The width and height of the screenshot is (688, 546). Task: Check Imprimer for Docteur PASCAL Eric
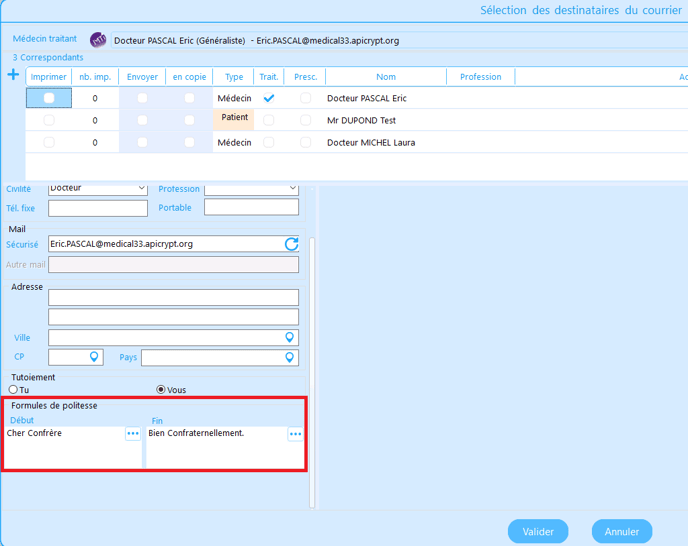coord(49,98)
